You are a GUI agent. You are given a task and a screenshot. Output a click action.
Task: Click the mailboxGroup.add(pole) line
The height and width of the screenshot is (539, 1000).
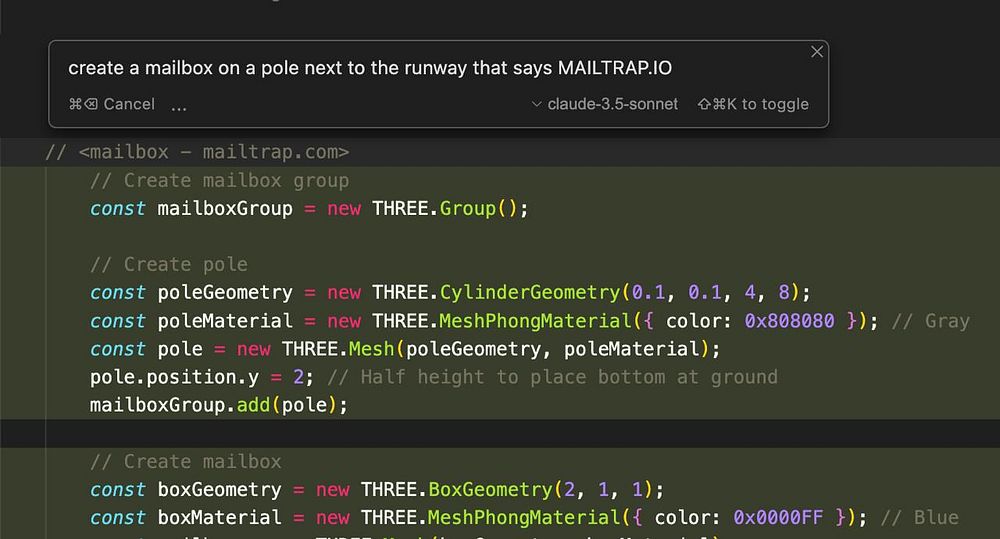tap(219, 405)
